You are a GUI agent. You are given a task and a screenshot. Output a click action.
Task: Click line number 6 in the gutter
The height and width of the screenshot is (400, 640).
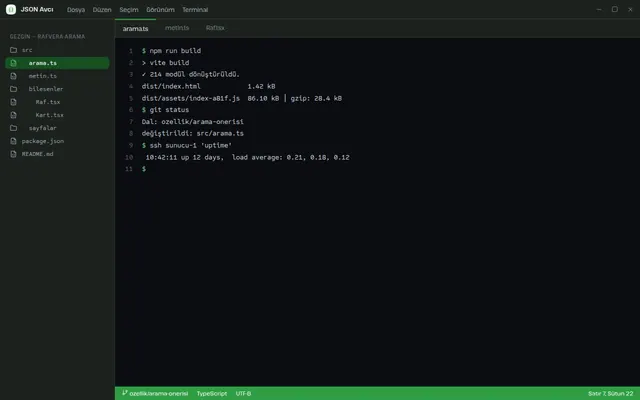131,110
